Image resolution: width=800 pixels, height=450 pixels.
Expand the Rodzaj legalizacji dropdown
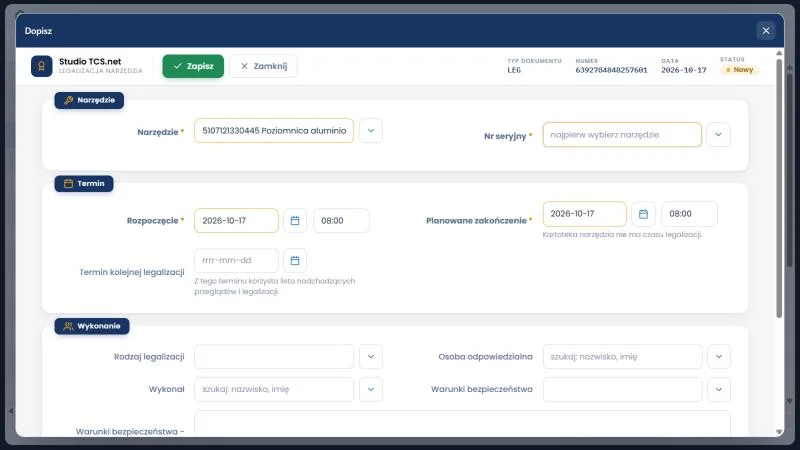(371, 357)
